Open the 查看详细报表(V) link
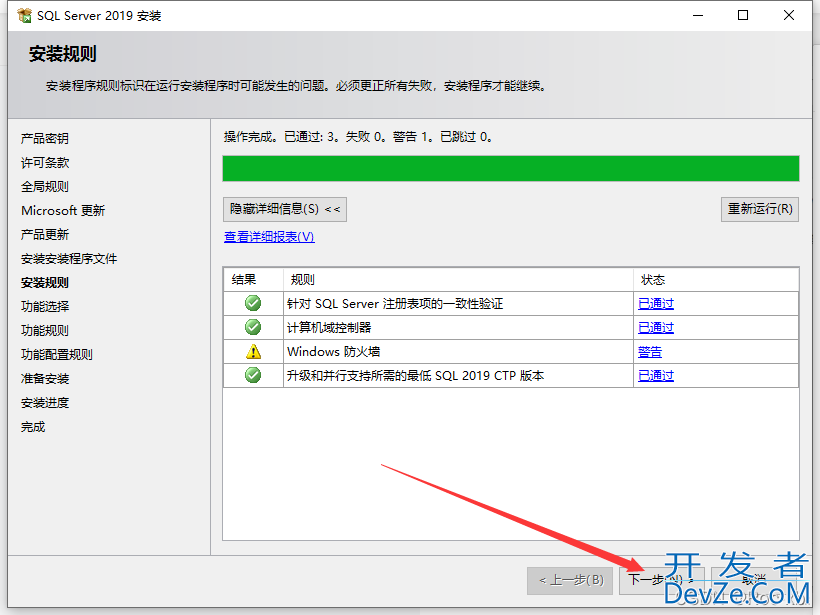 pos(269,237)
